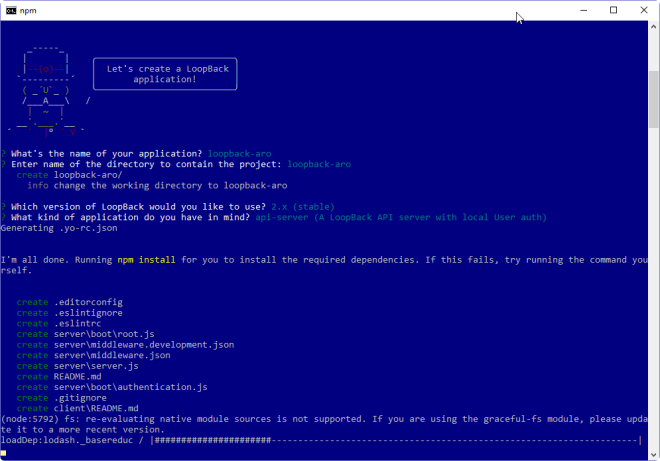The image size is (660, 461).
Task: Click the project directory answer loopback-aro
Action: (319, 164)
